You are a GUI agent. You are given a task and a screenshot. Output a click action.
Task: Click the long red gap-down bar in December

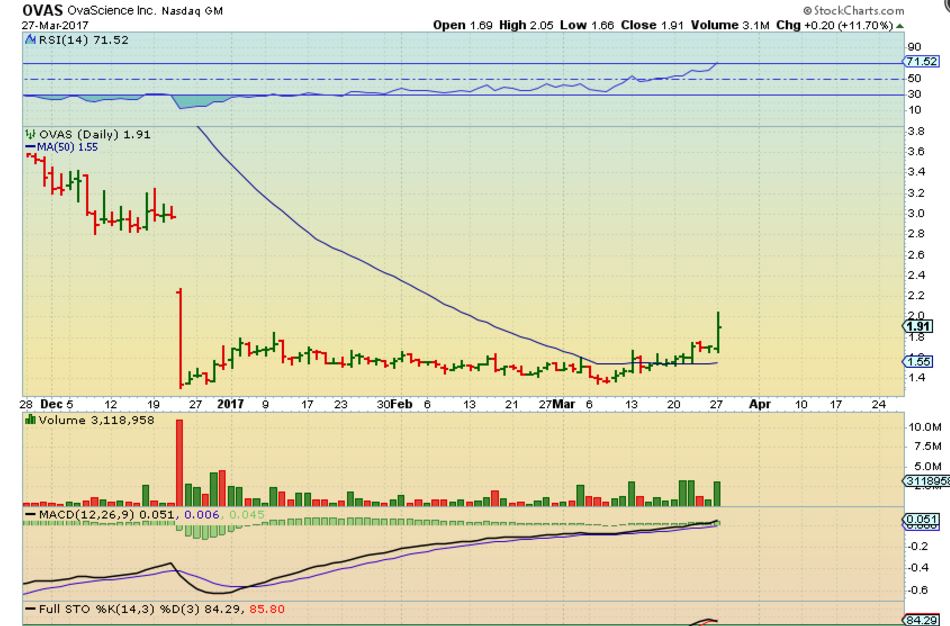(179, 339)
